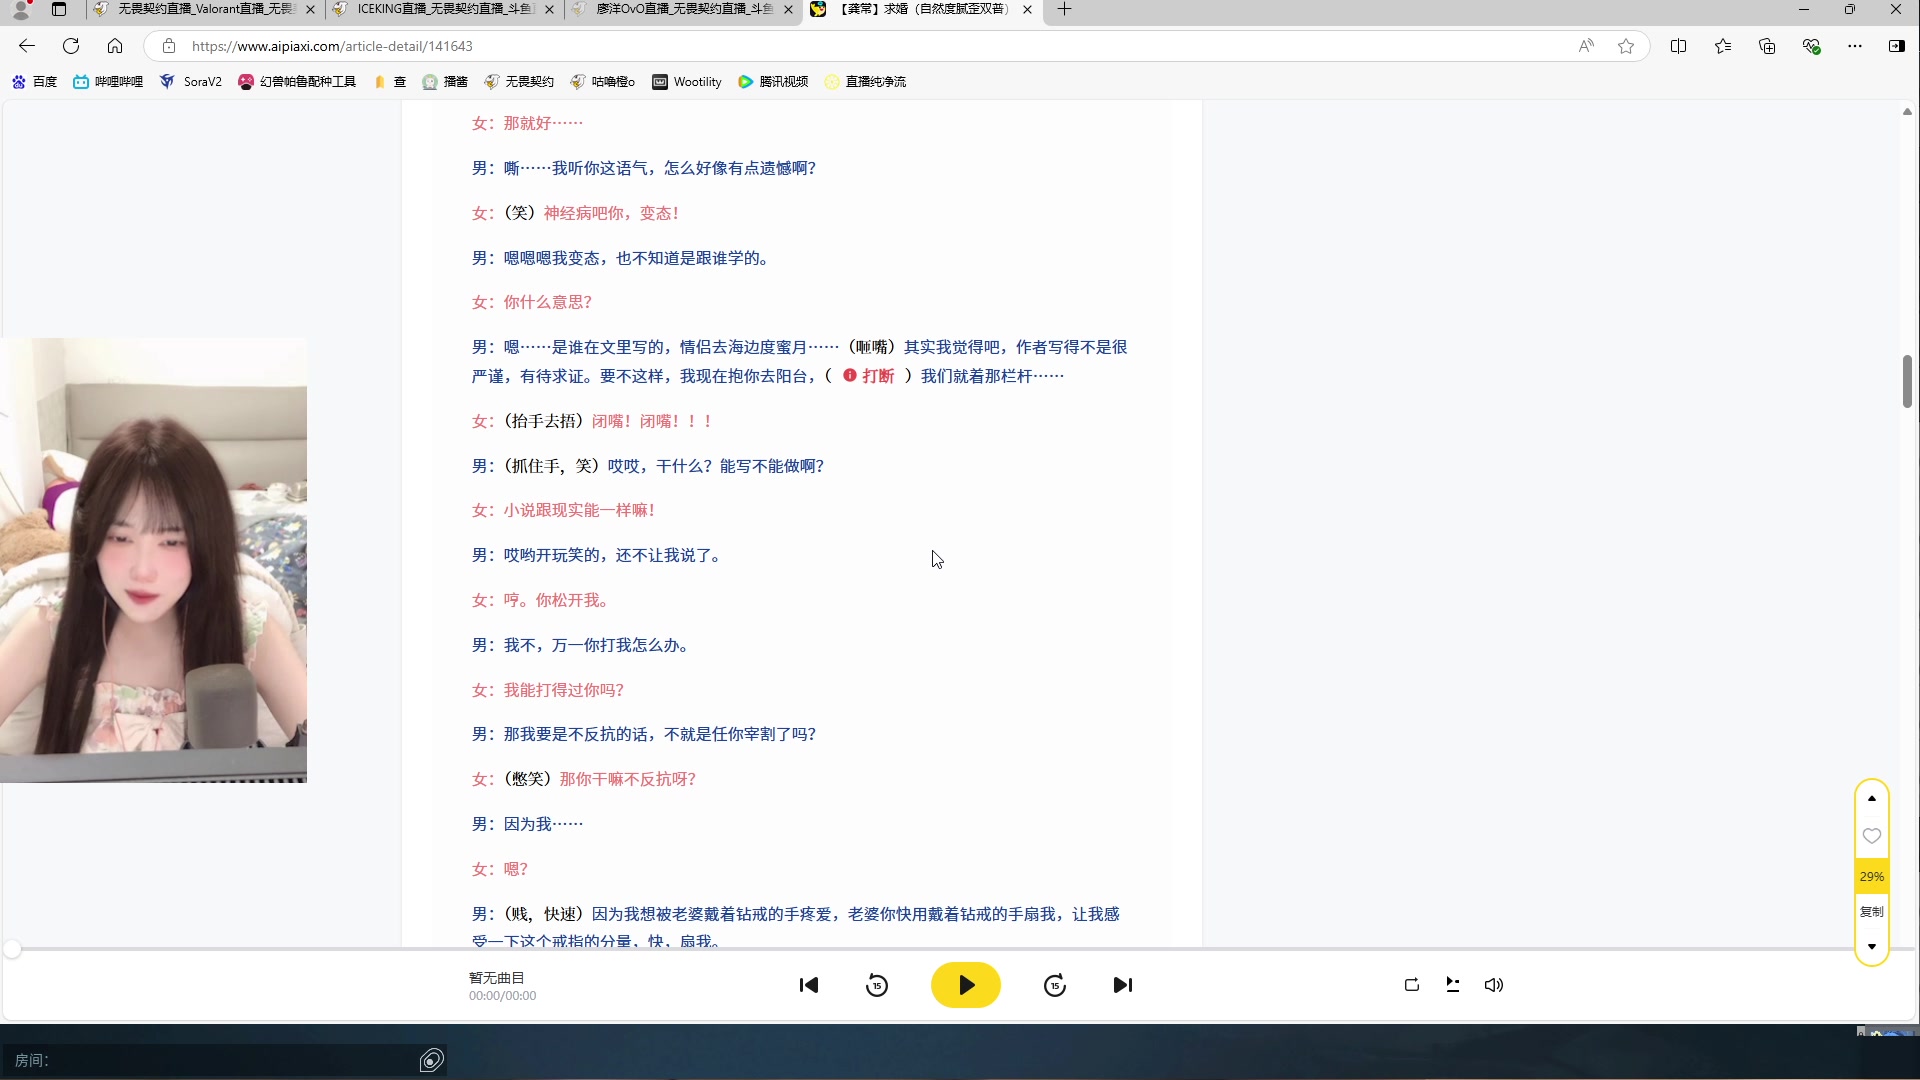Toggle reading mode with the A icon

click(x=1586, y=46)
